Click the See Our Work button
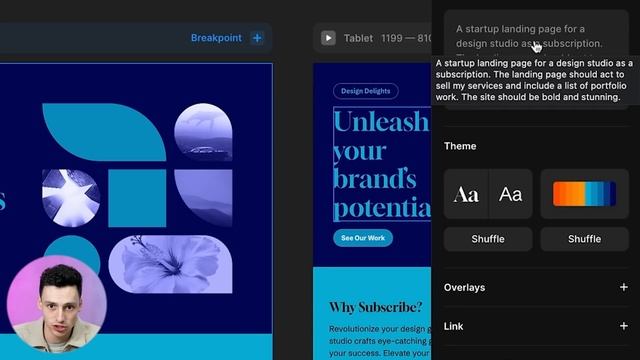The image size is (640, 360). (363, 238)
